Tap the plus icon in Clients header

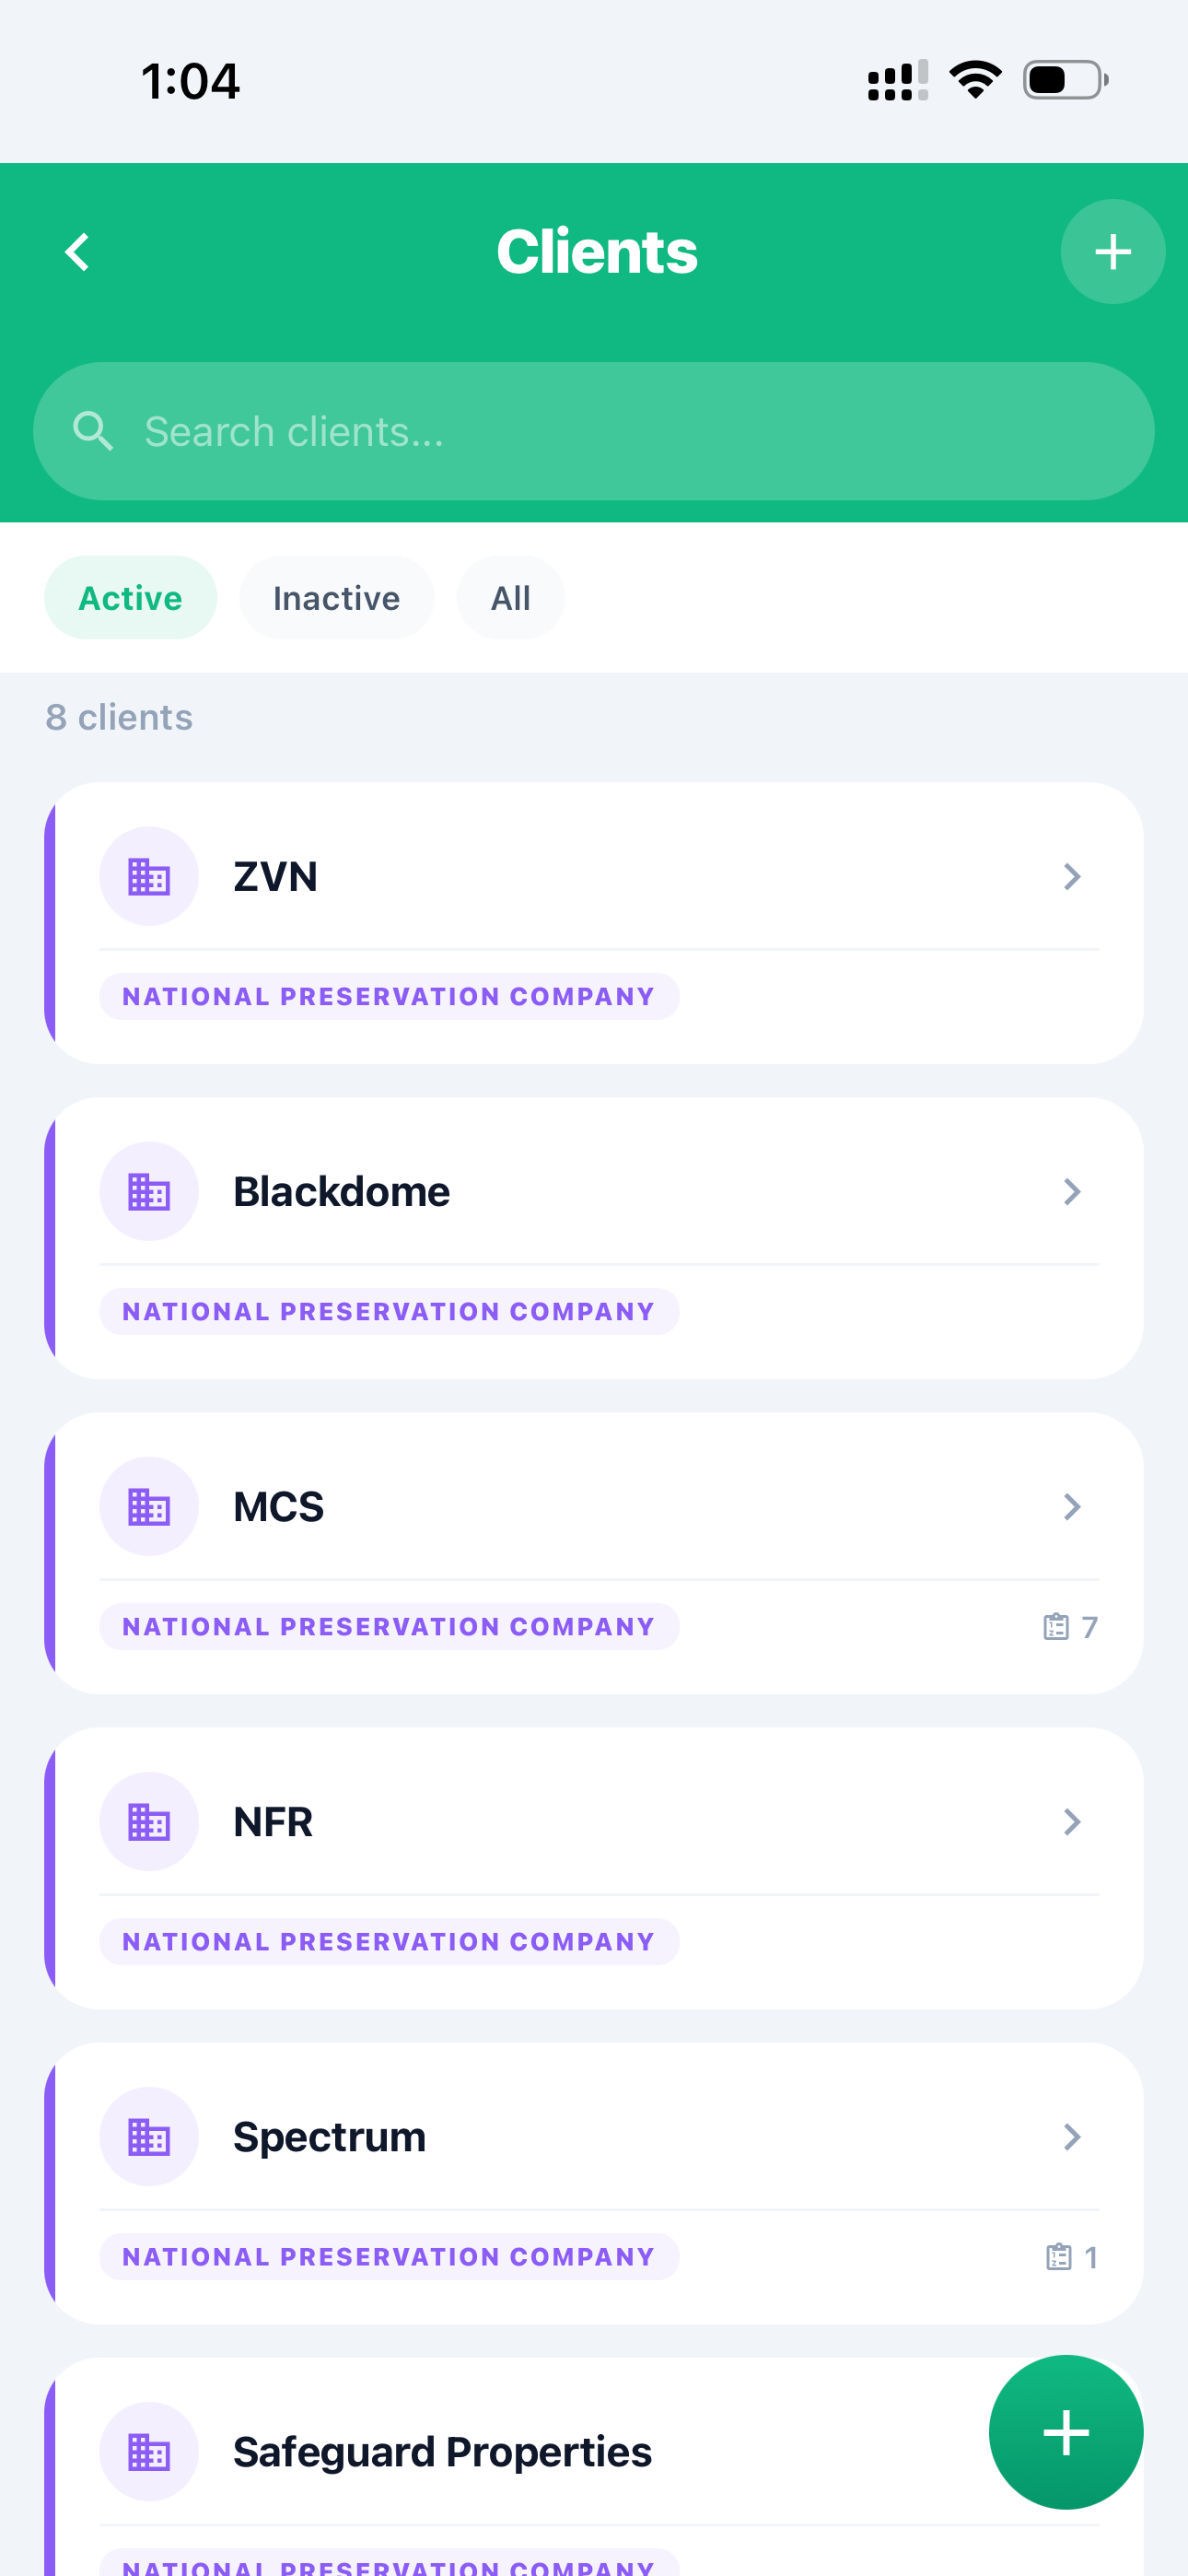pyautogui.click(x=1112, y=252)
